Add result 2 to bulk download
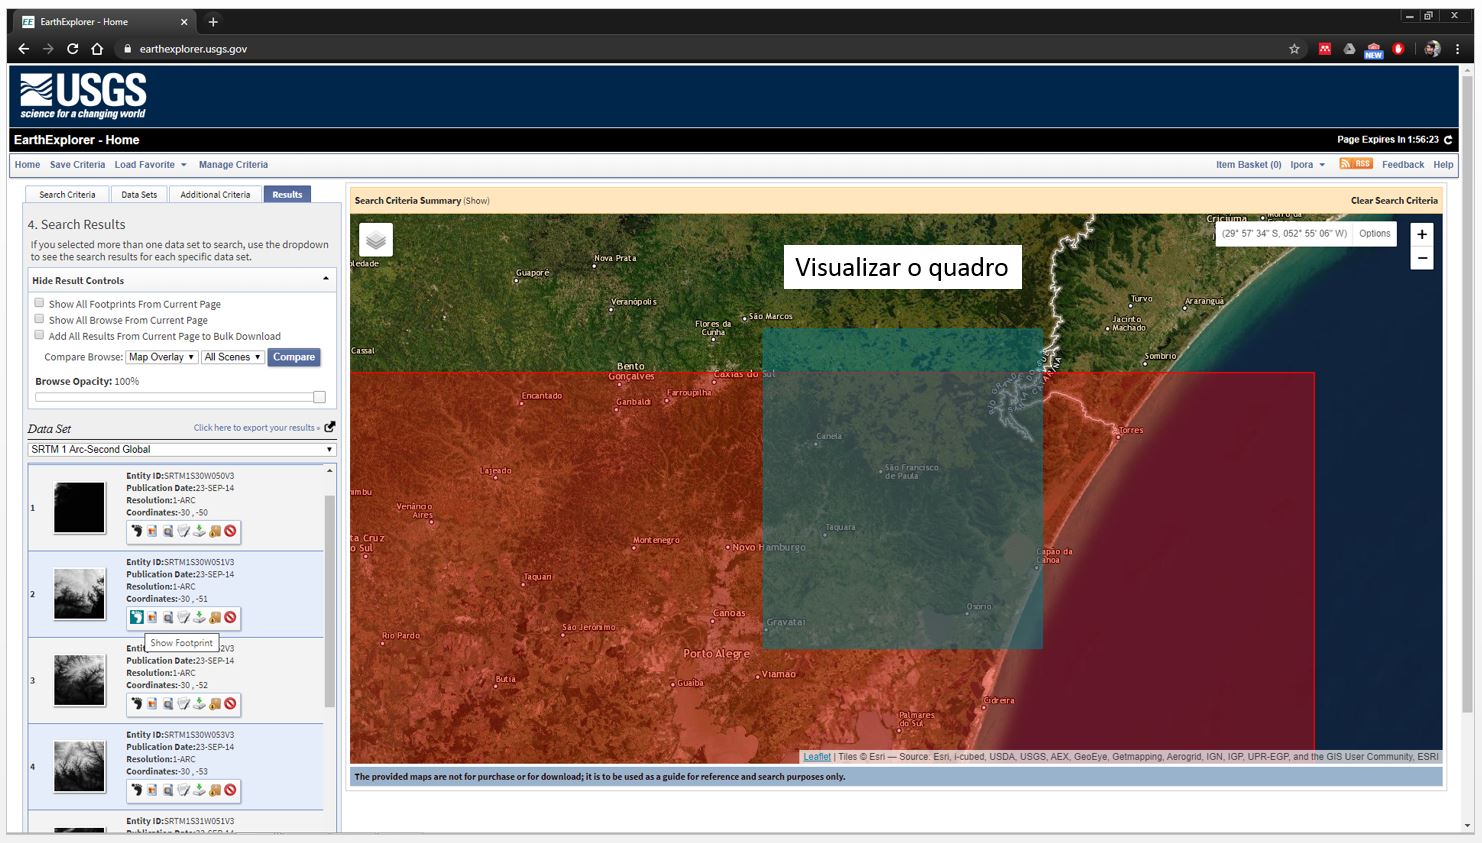This screenshot has width=1482, height=843. click(x=214, y=617)
